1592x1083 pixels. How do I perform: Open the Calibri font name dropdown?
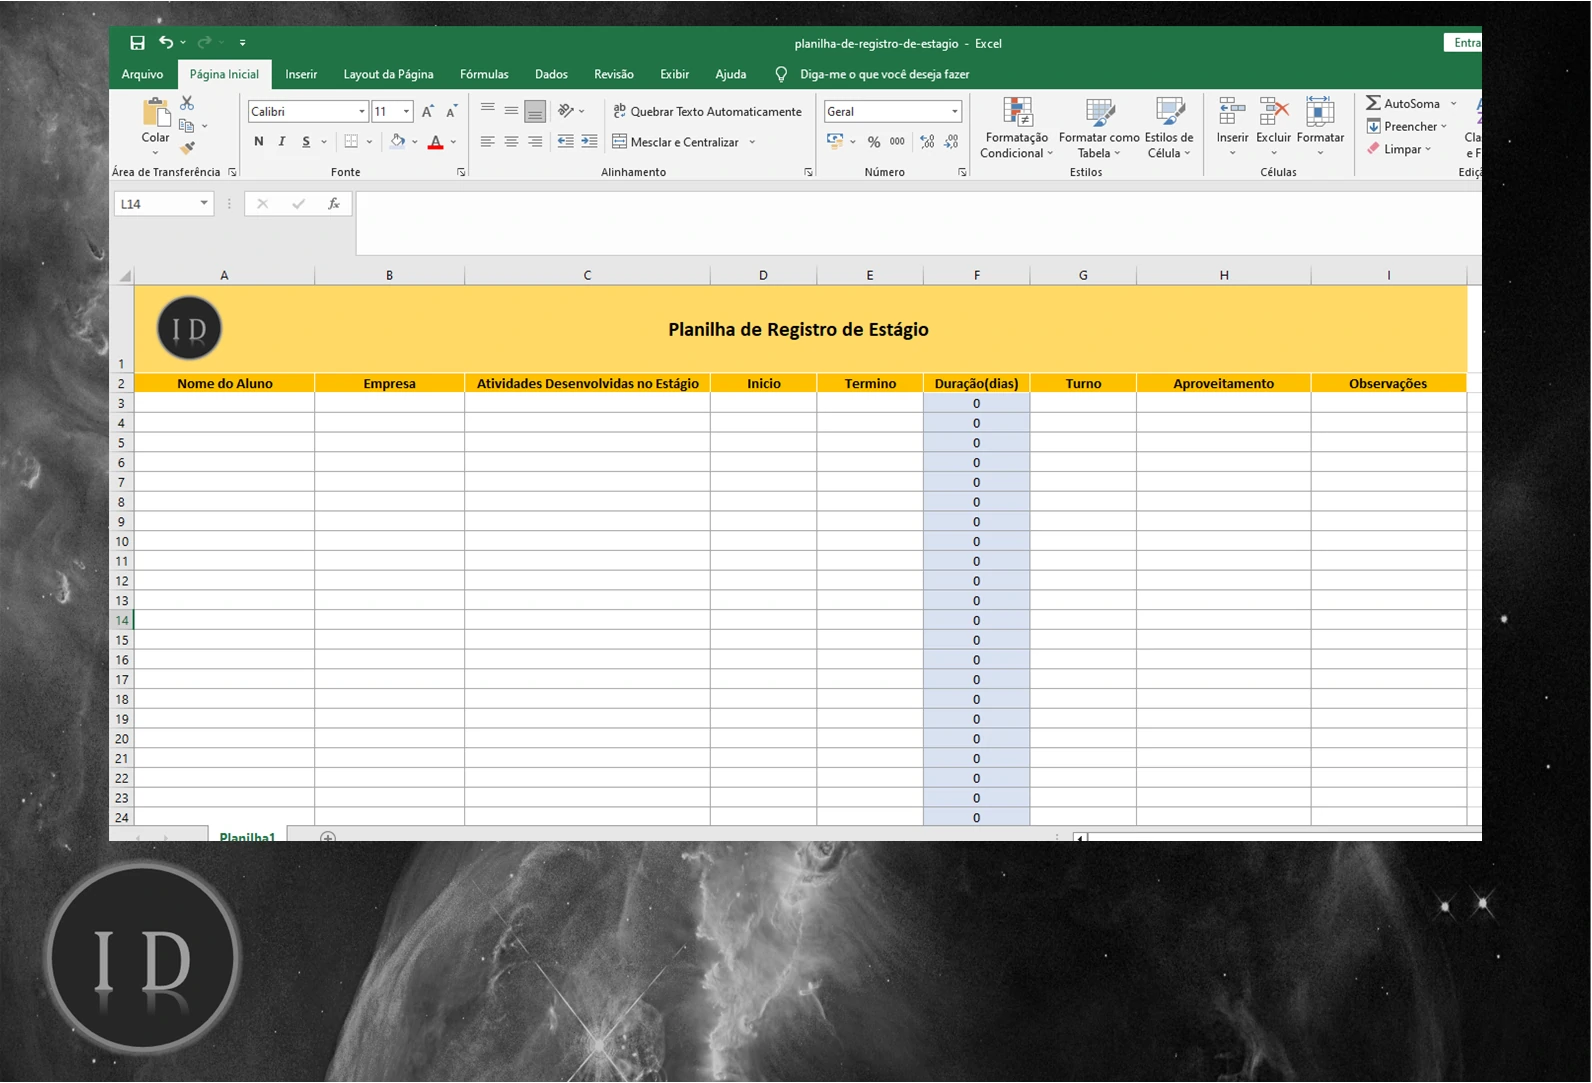[x=361, y=112]
